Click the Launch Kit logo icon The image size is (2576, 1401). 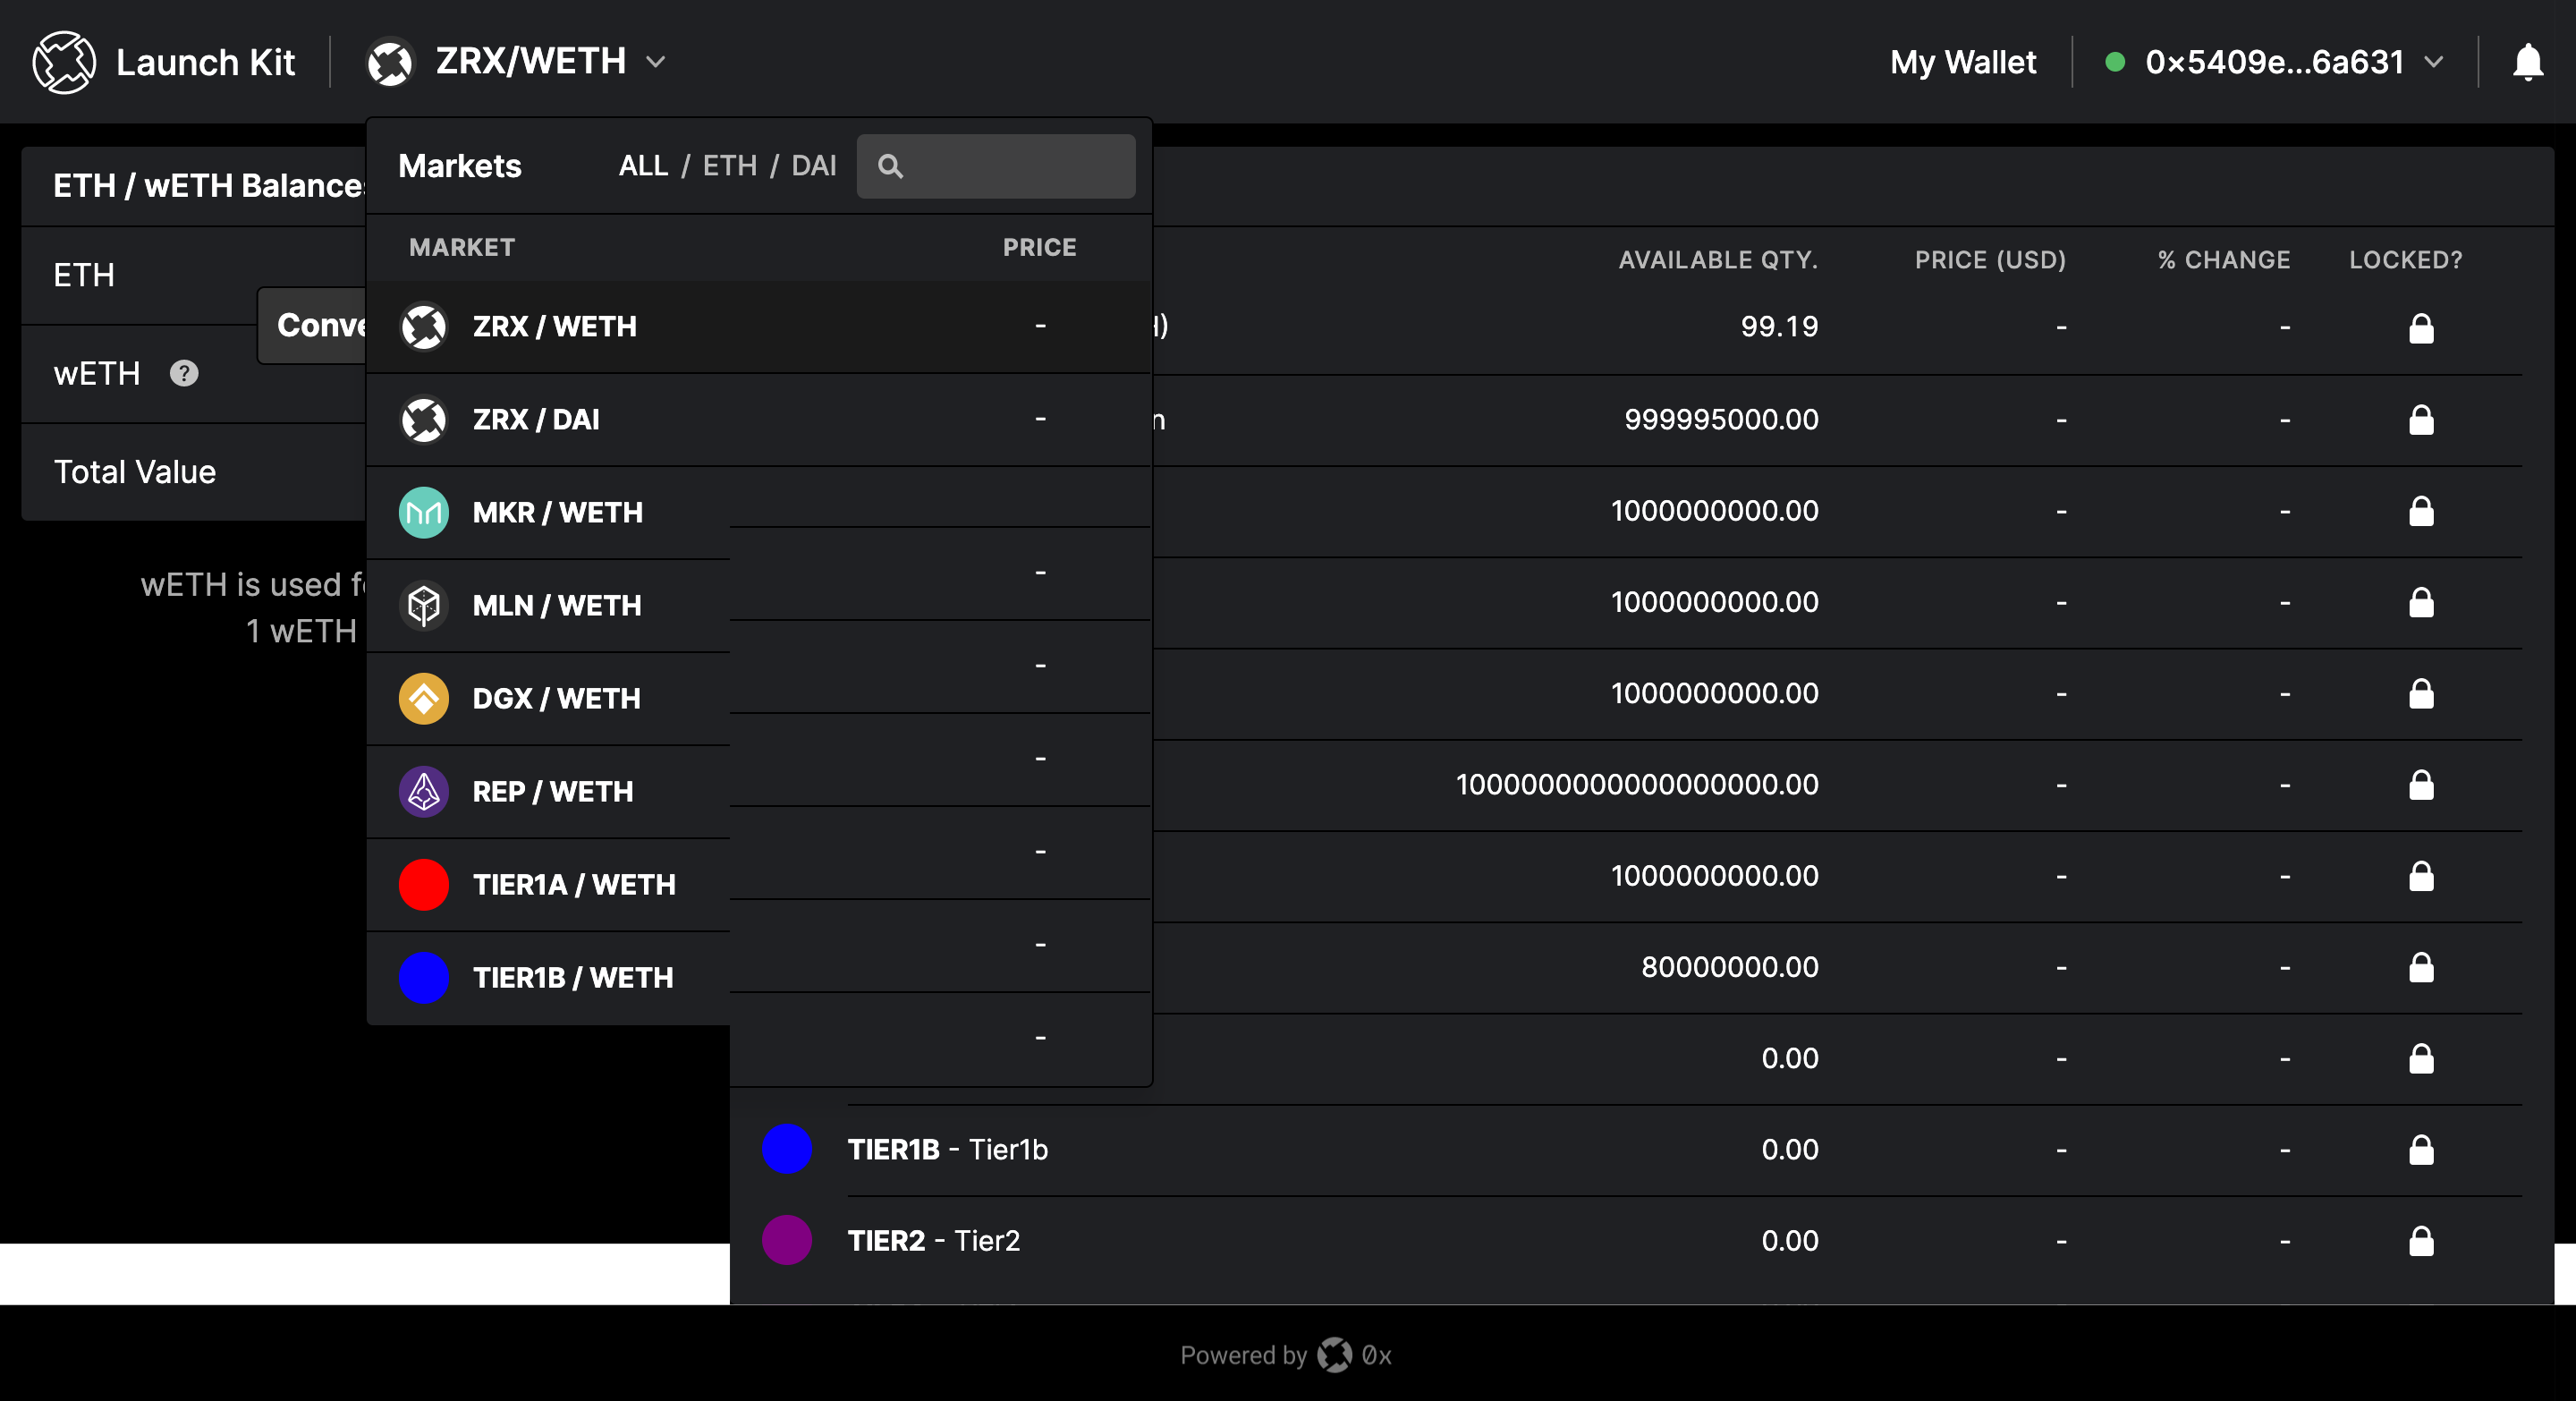point(64,62)
